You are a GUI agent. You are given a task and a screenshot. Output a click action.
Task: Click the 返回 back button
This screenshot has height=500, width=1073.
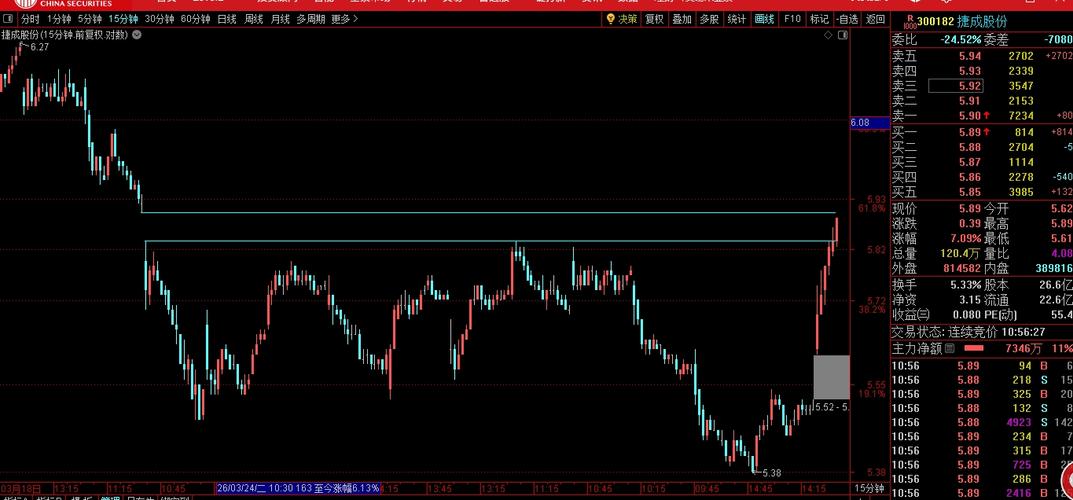click(875, 19)
